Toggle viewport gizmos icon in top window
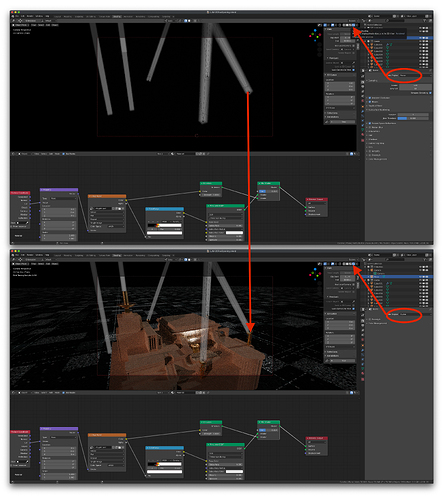The width and height of the screenshot is (442, 500). click(x=325, y=25)
